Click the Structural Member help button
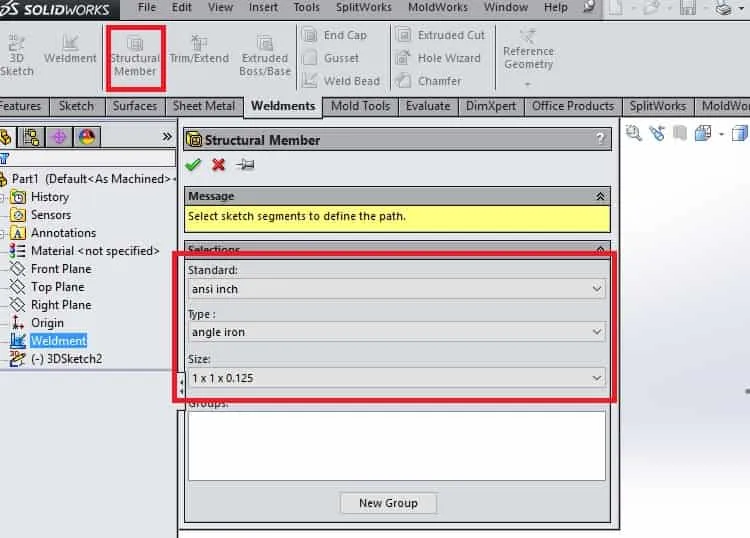 click(600, 139)
